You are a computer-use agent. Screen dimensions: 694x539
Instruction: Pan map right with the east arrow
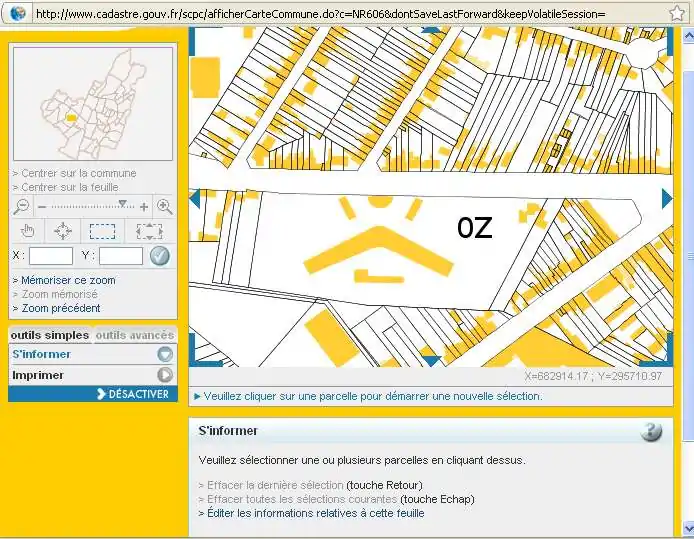667,199
